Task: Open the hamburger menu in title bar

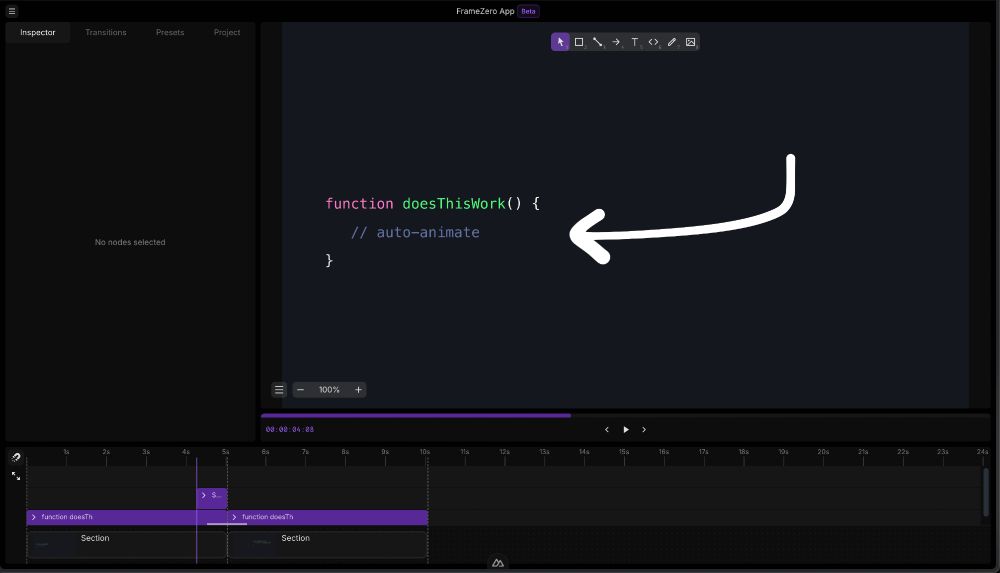Action: (11, 11)
